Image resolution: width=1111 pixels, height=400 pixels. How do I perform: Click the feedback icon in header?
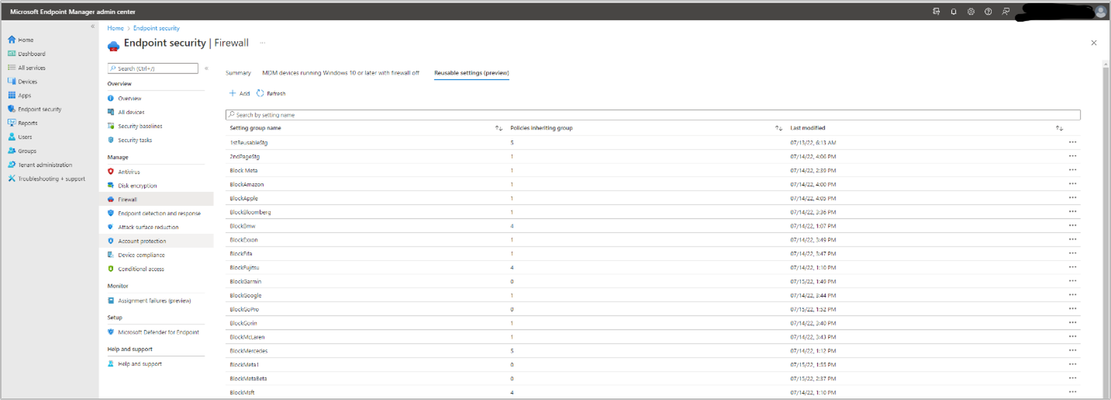click(x=1005, y=12)
